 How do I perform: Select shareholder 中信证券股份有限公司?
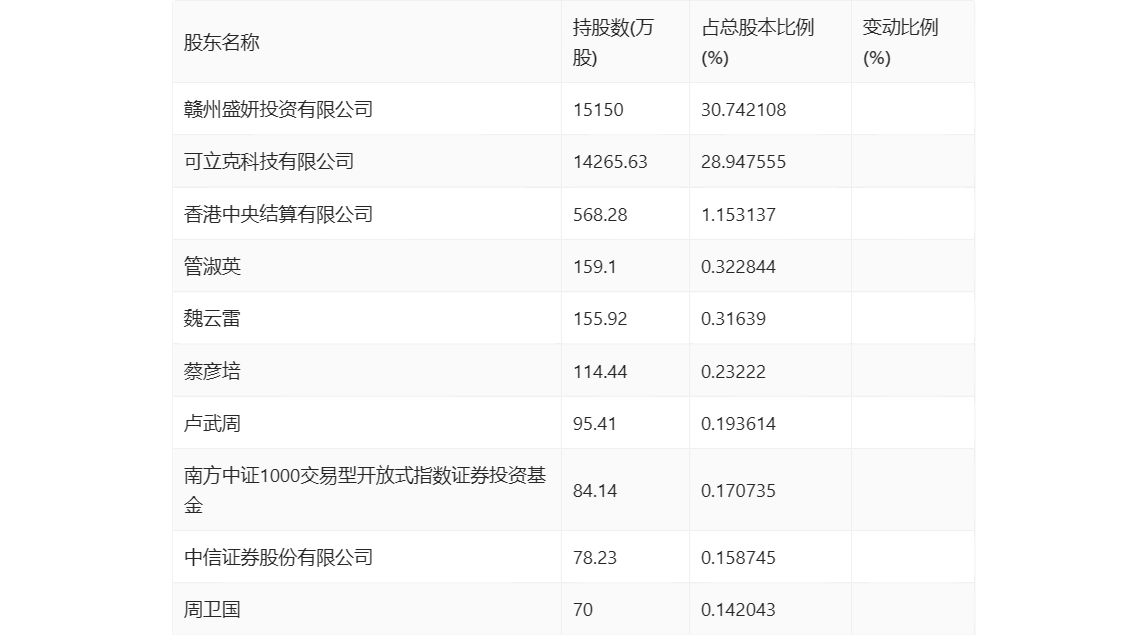(x=278, y=557)
